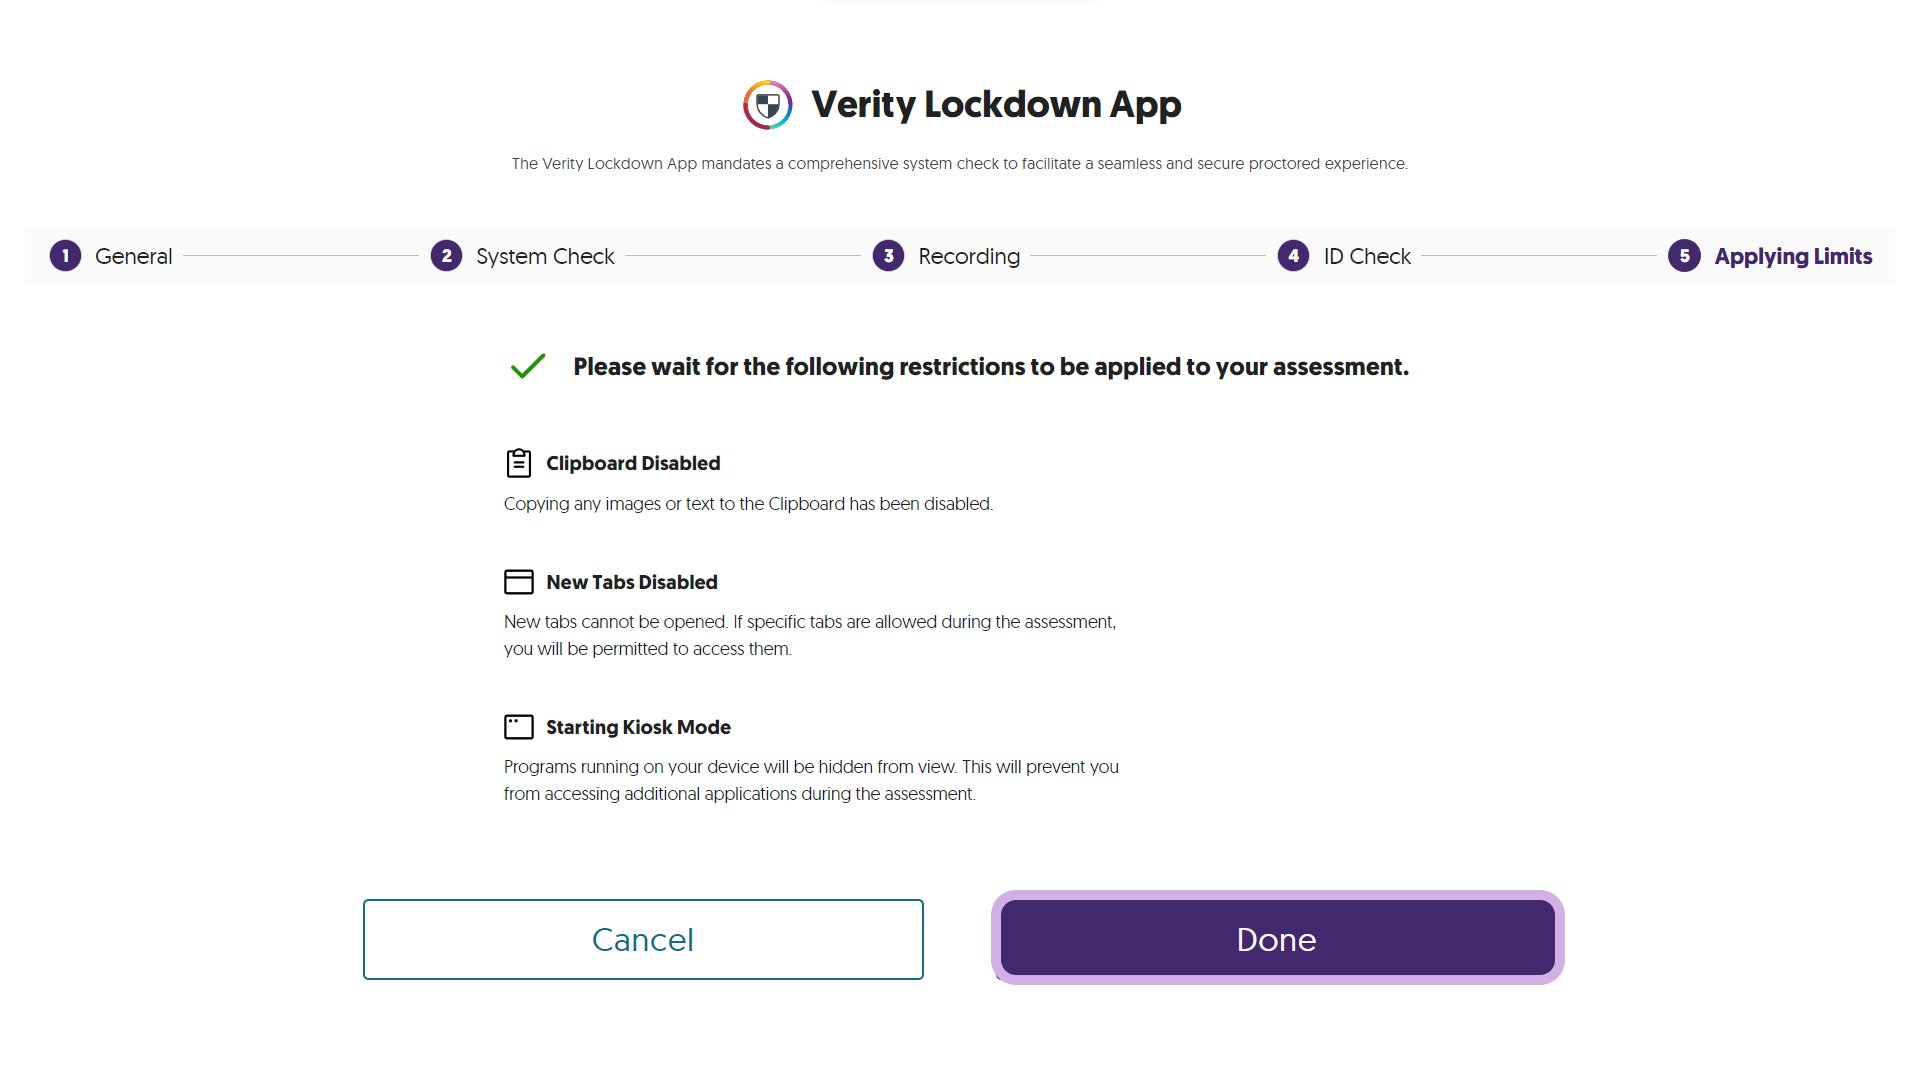Select the step 4 circle for ID Check
The image size is (1920, 1080).
[x=1293, y=256]
